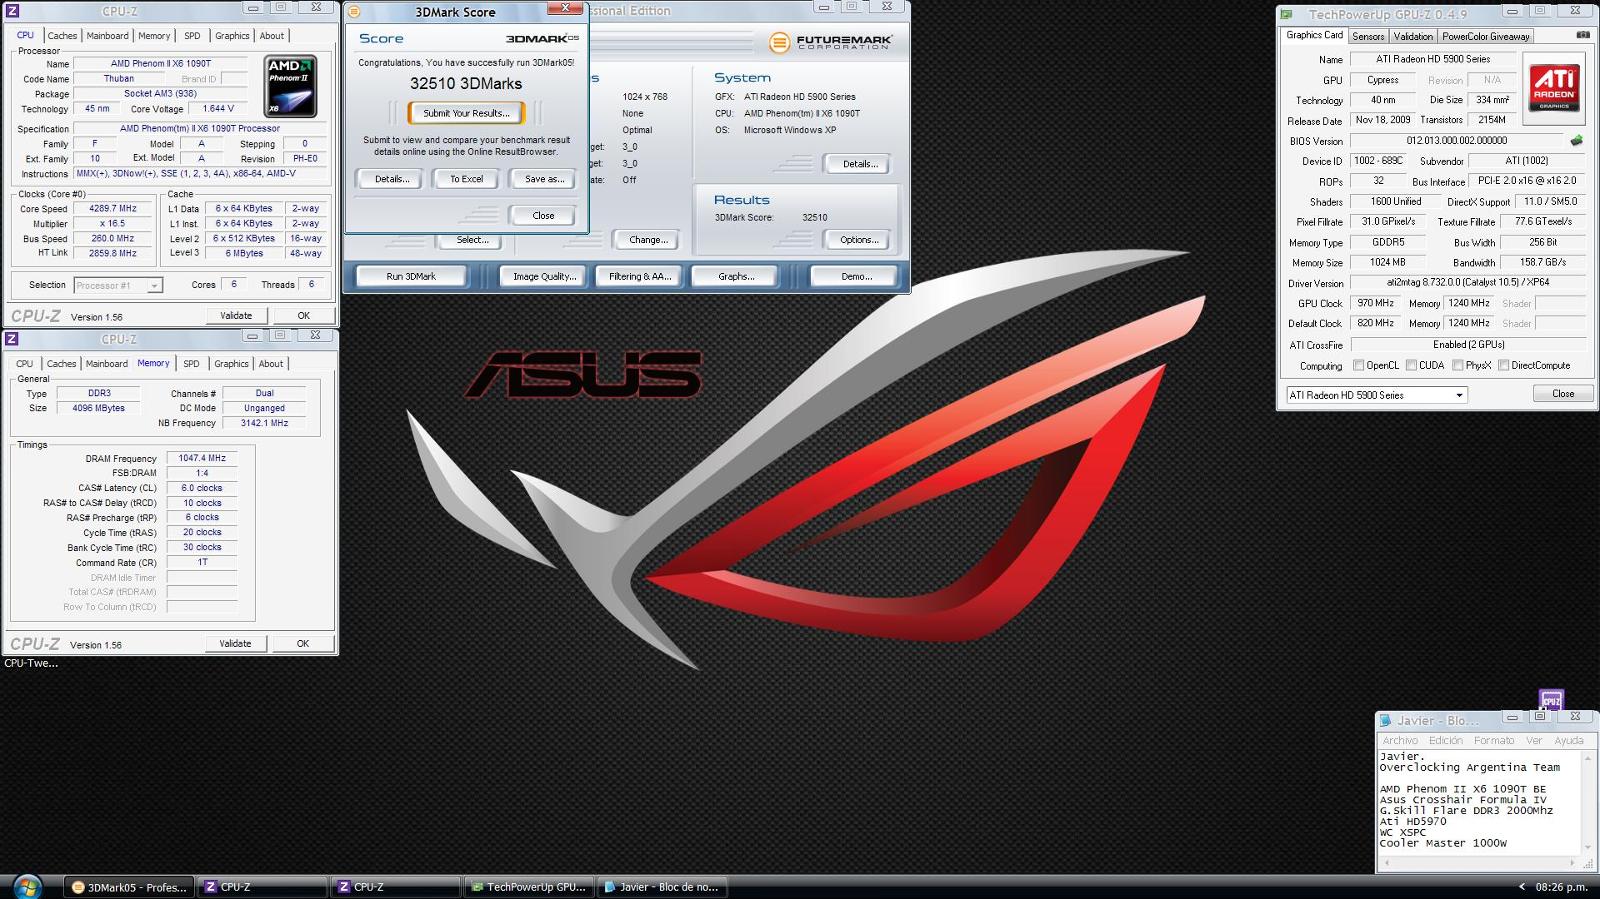The image size is (1600, 899).
Task: Open the Graphics tab in the Memory CPU-Z window
Action: (231, 364)
